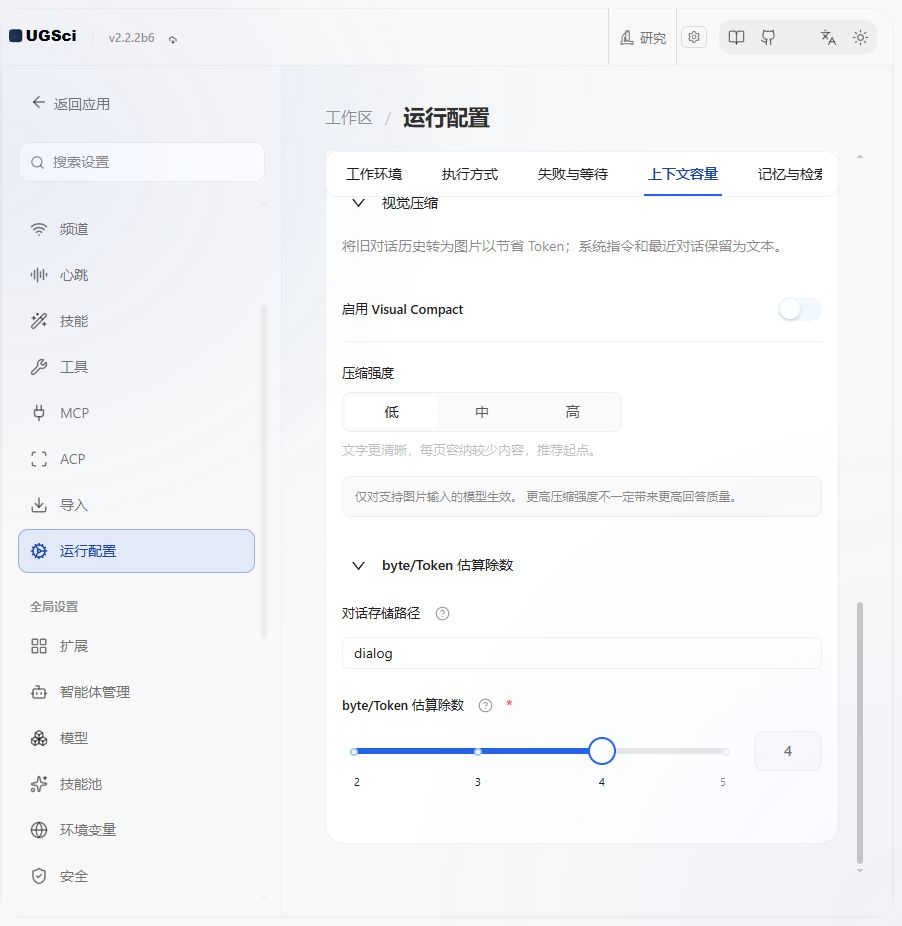The height and width of the screenshot is (926, 902).
Task: Open 环境变量 in the sidebar
Action: click(136, 830)
